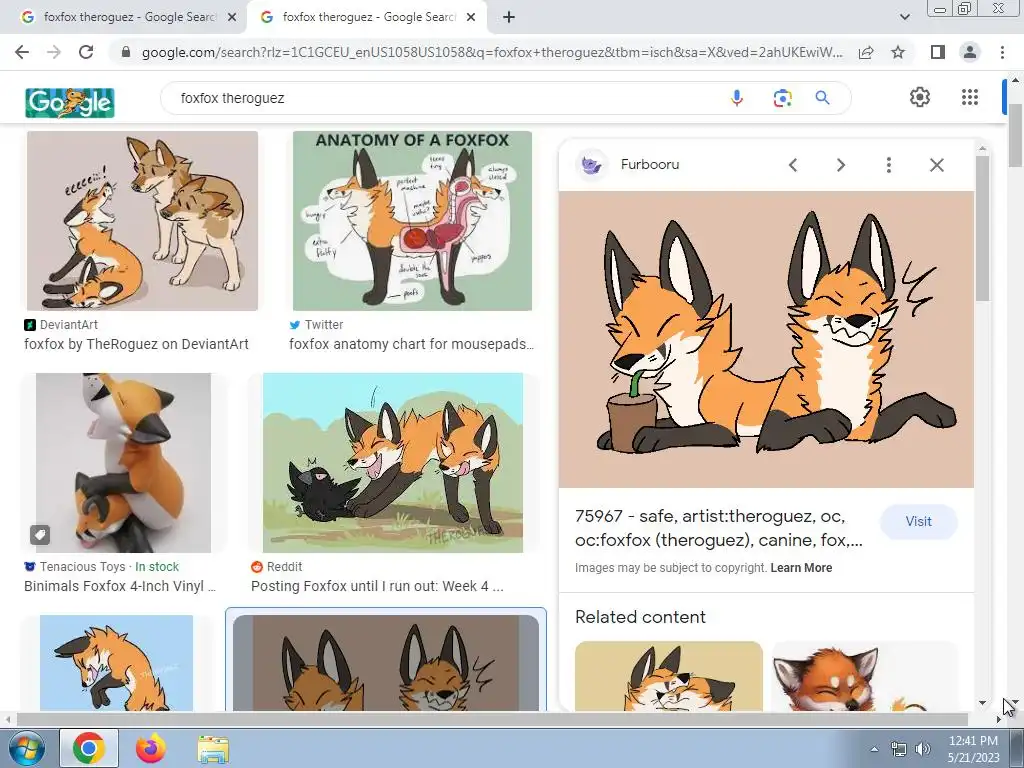1024x768 pixels.
Task: Open the Google apps grid
Action: (970, 97)
